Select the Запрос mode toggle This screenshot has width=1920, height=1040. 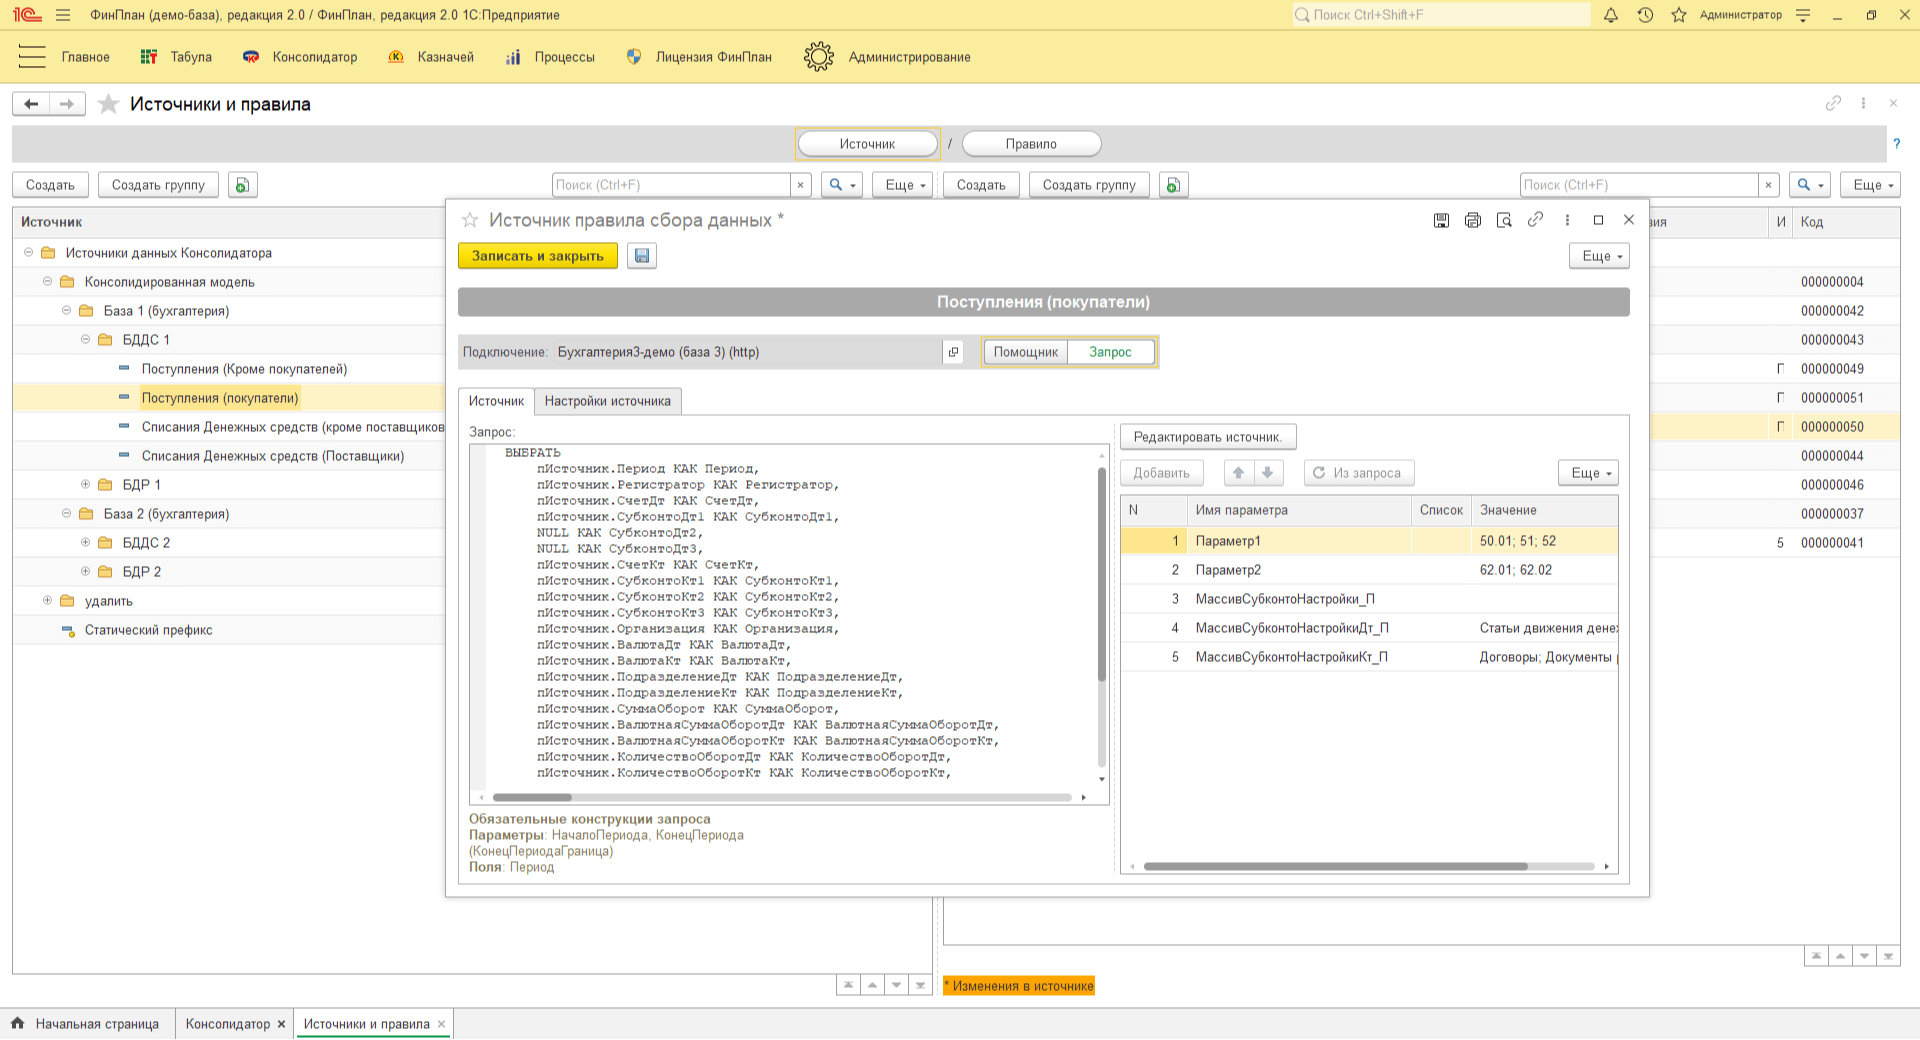pos(1110,352)
